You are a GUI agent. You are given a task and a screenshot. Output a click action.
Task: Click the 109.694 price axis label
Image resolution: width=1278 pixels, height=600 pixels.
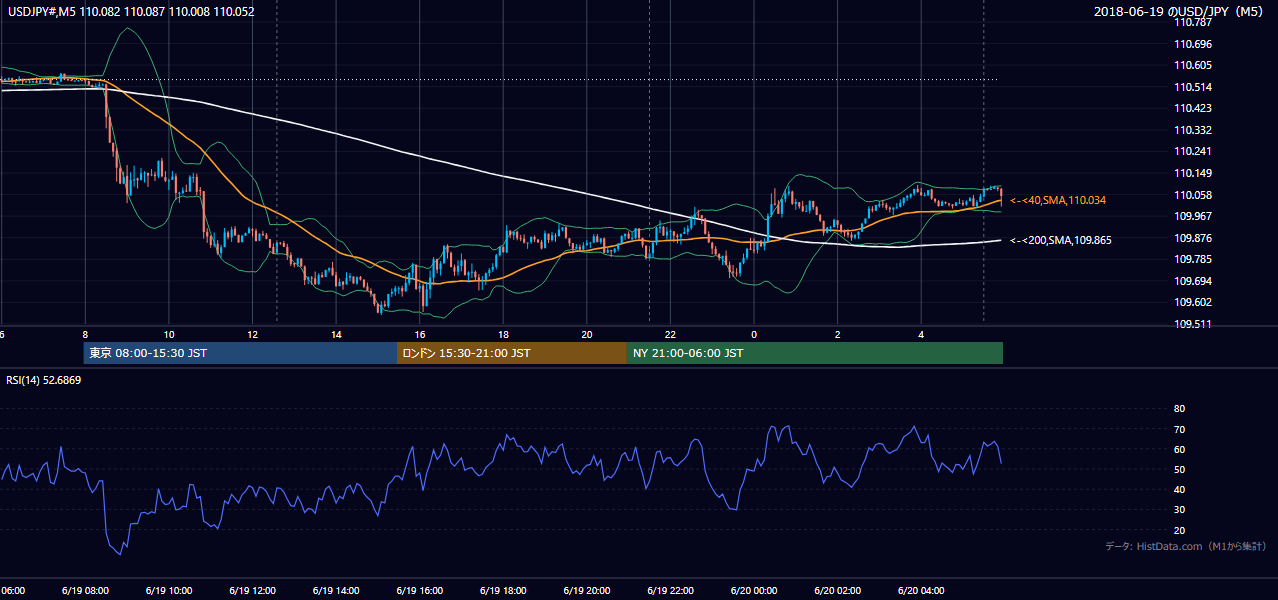1193,281
